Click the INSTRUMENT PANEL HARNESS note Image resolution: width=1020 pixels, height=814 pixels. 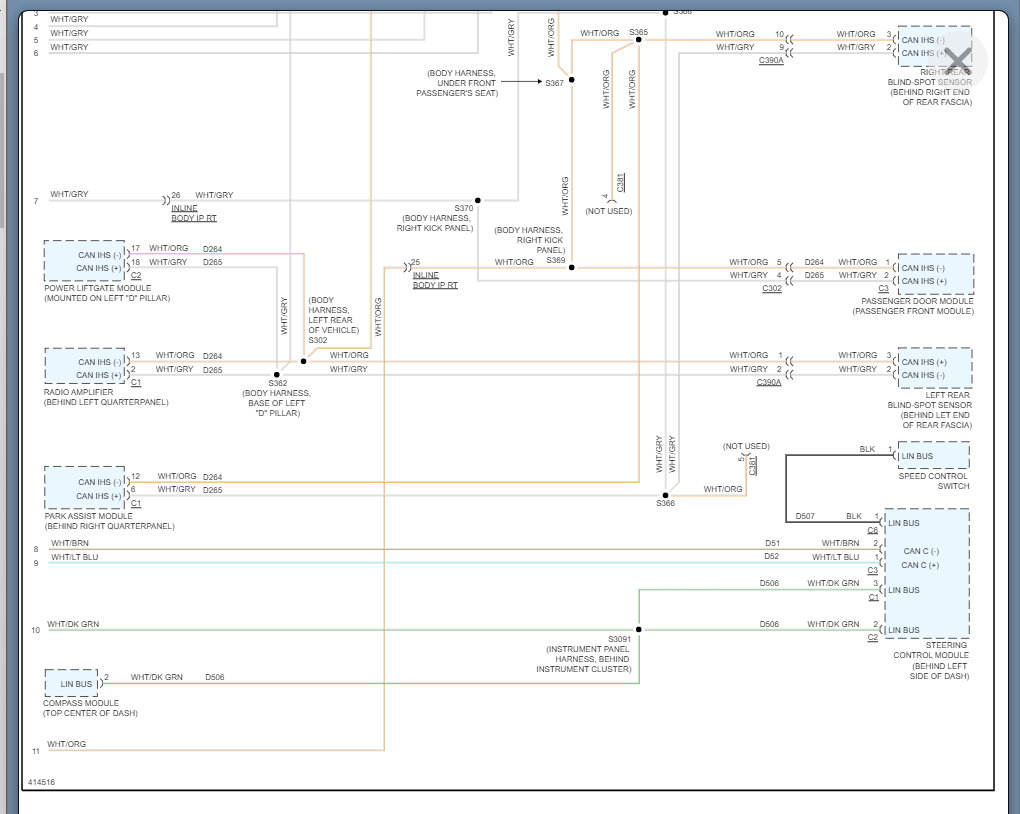click(x=584, y=658)
